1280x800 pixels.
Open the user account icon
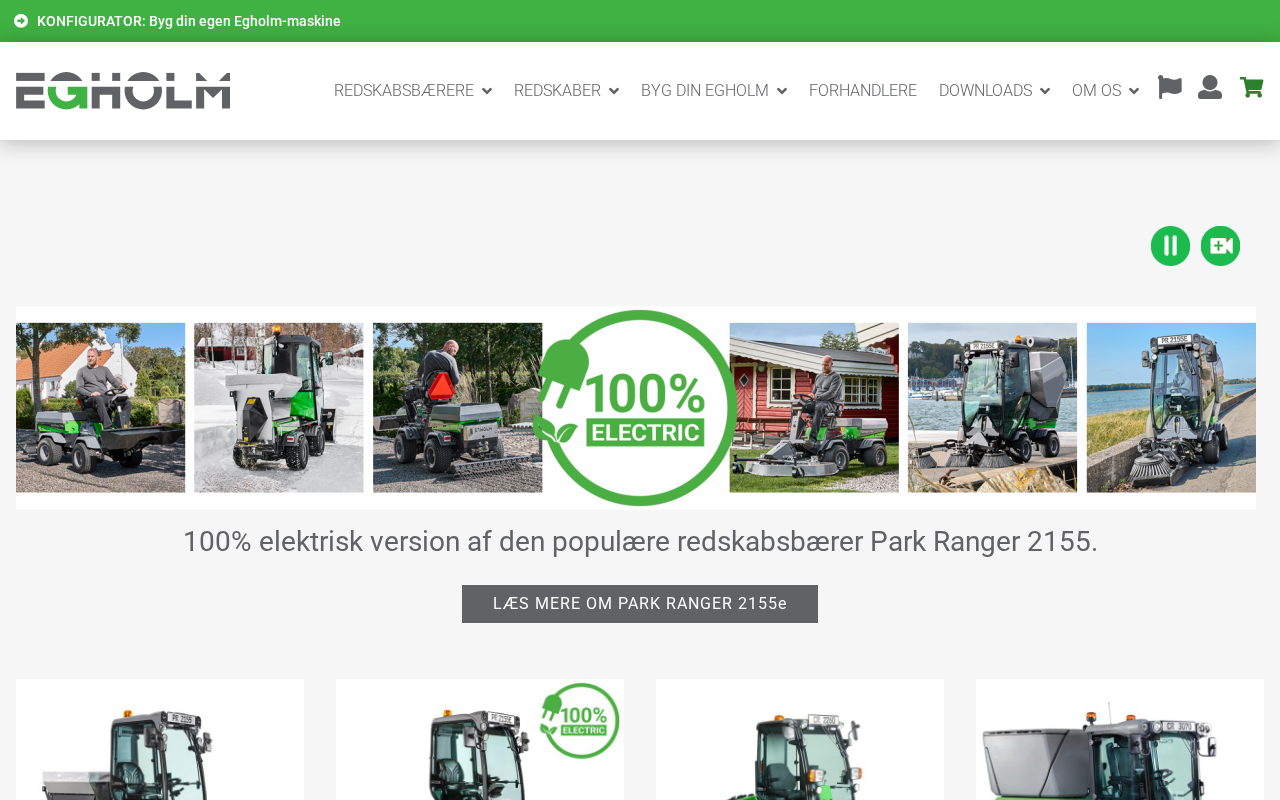(x=1210, y=88)
